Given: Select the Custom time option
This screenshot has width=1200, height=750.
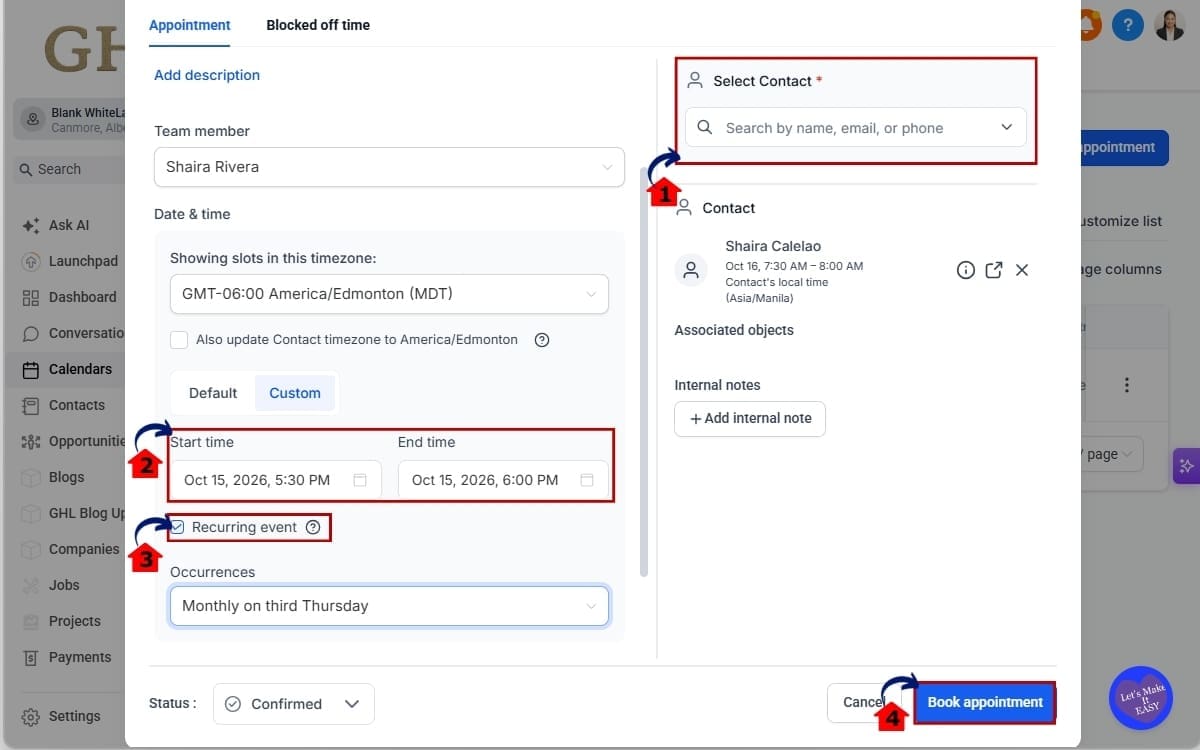Looking at the screenshot, I should point(295,393).
